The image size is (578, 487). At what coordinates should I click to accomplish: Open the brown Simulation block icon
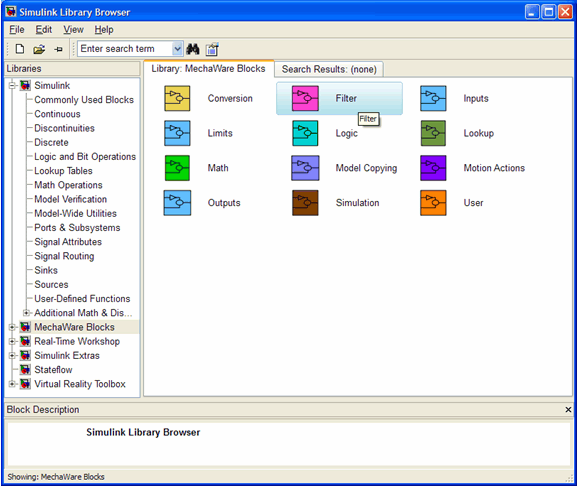pos(305,203)
